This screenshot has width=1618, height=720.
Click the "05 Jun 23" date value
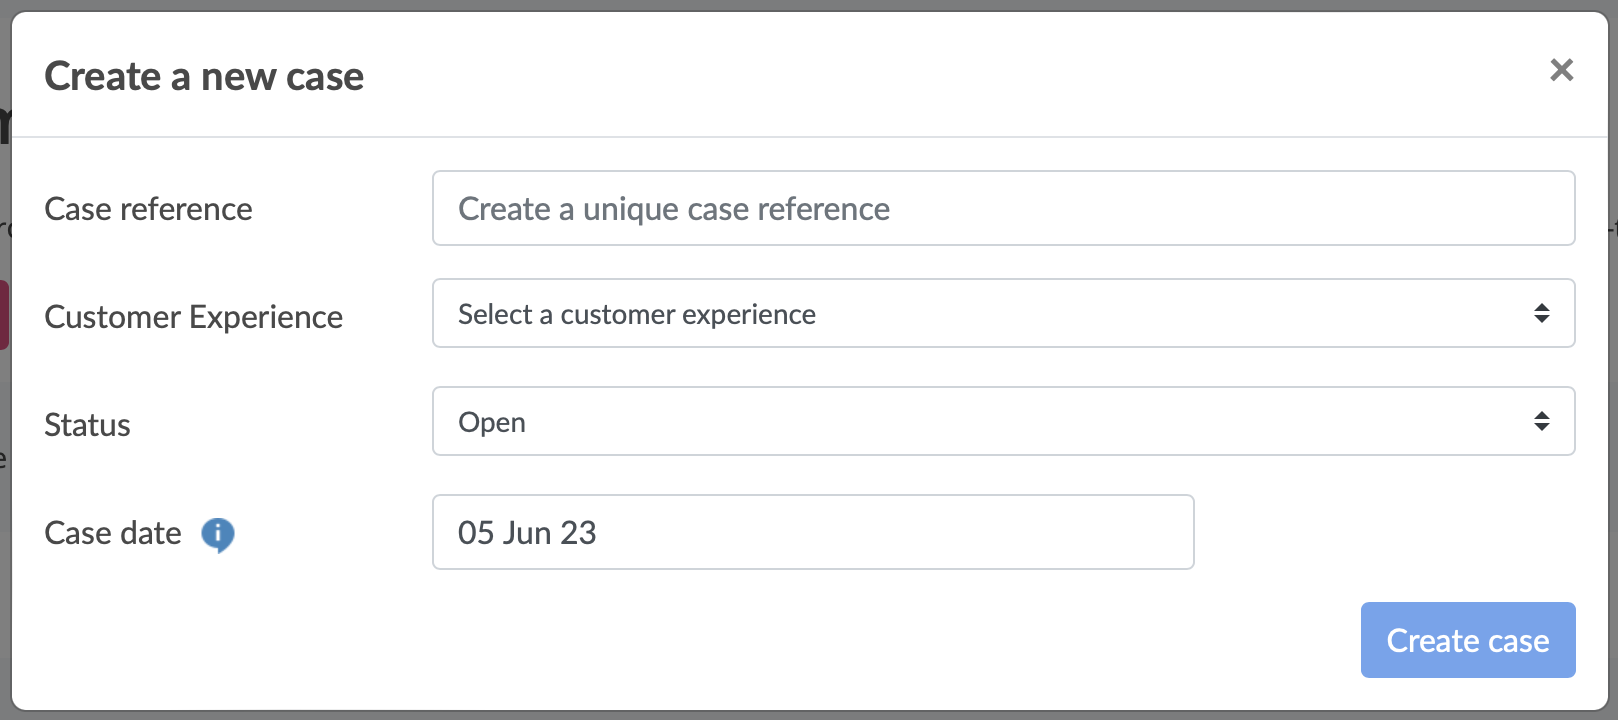[527, 533]
